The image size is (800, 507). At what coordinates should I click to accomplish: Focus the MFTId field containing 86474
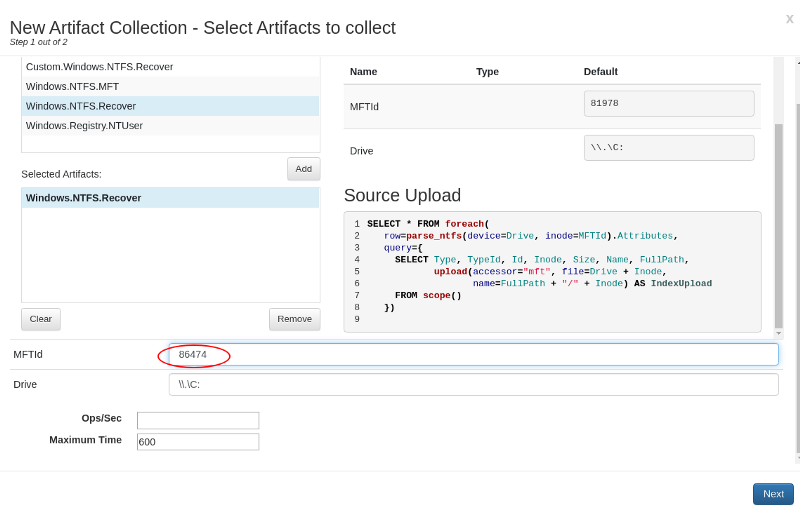[x=473, y=355]
